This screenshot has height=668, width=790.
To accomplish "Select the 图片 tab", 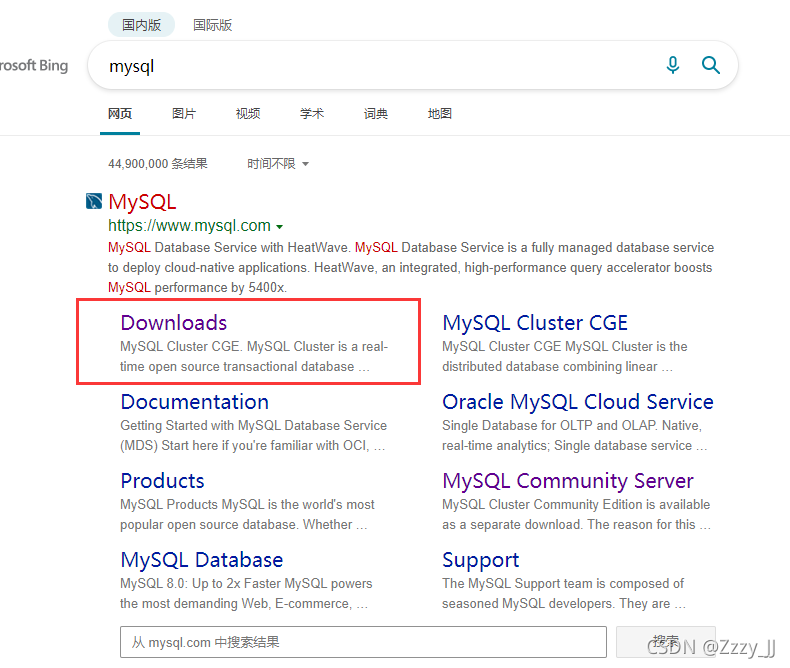I will tap(184, 113).
